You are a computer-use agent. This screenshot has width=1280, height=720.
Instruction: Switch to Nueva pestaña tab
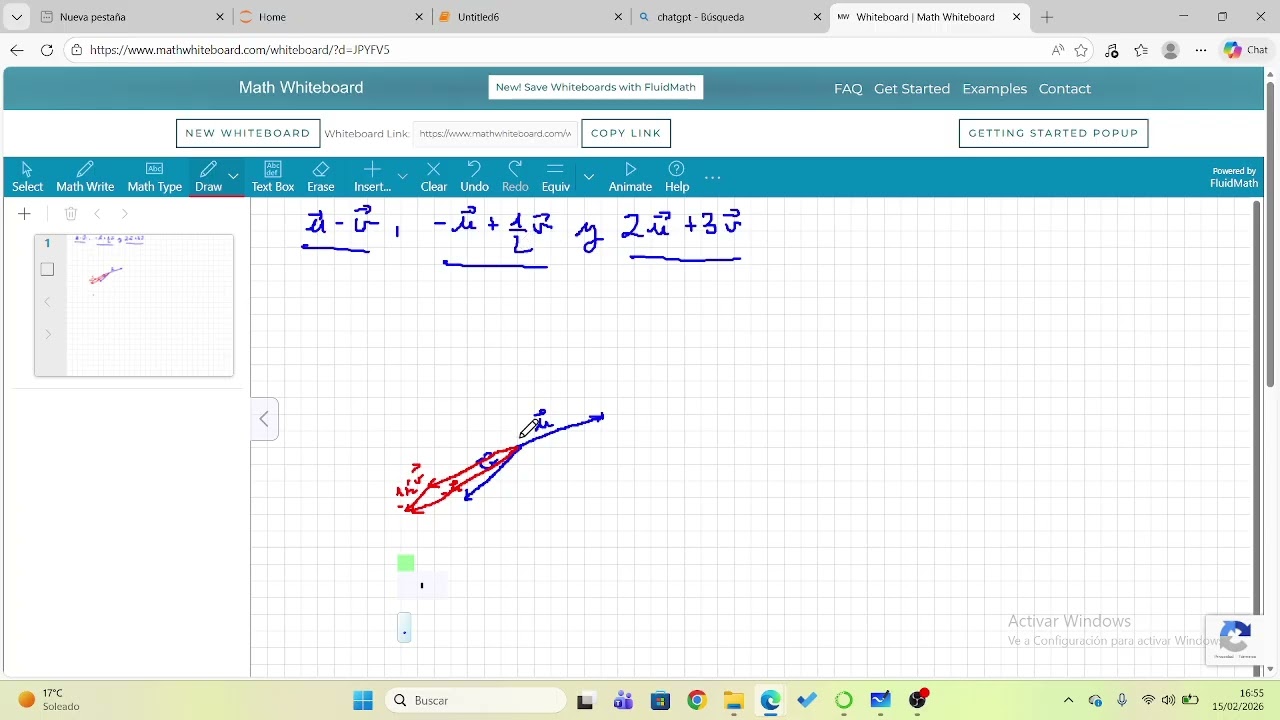(130, 17)
